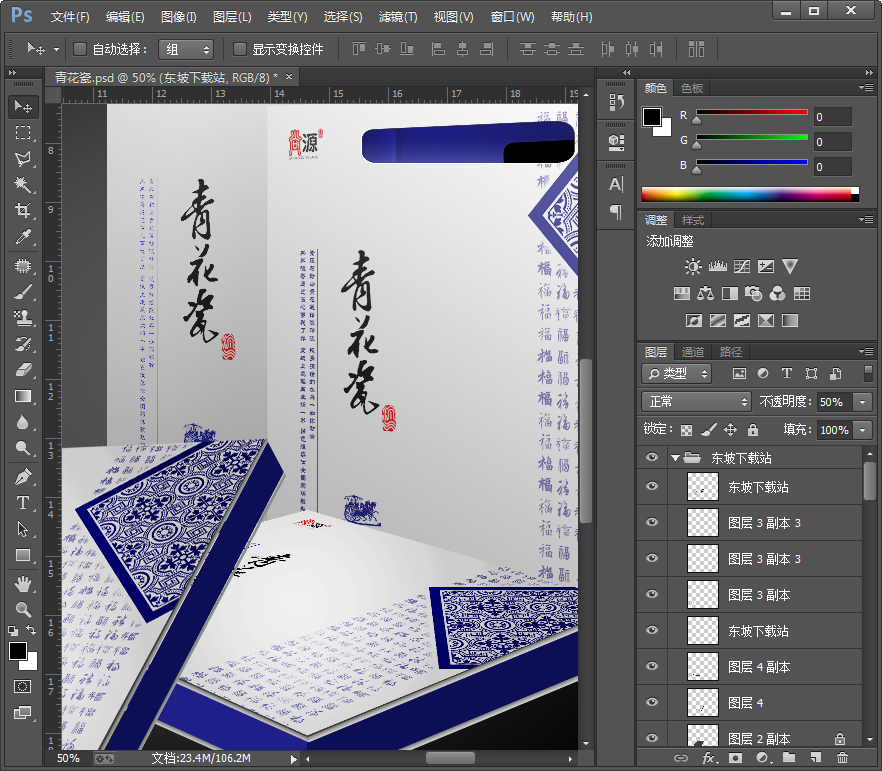Click the delete layer trash icon

point(842,759)
